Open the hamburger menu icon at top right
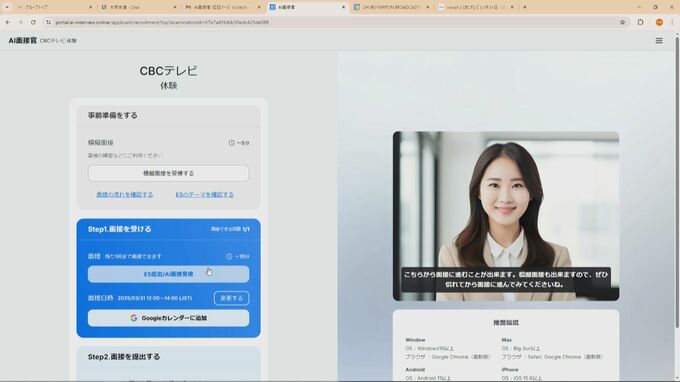The image size is (680, 382). coord(659,41)
